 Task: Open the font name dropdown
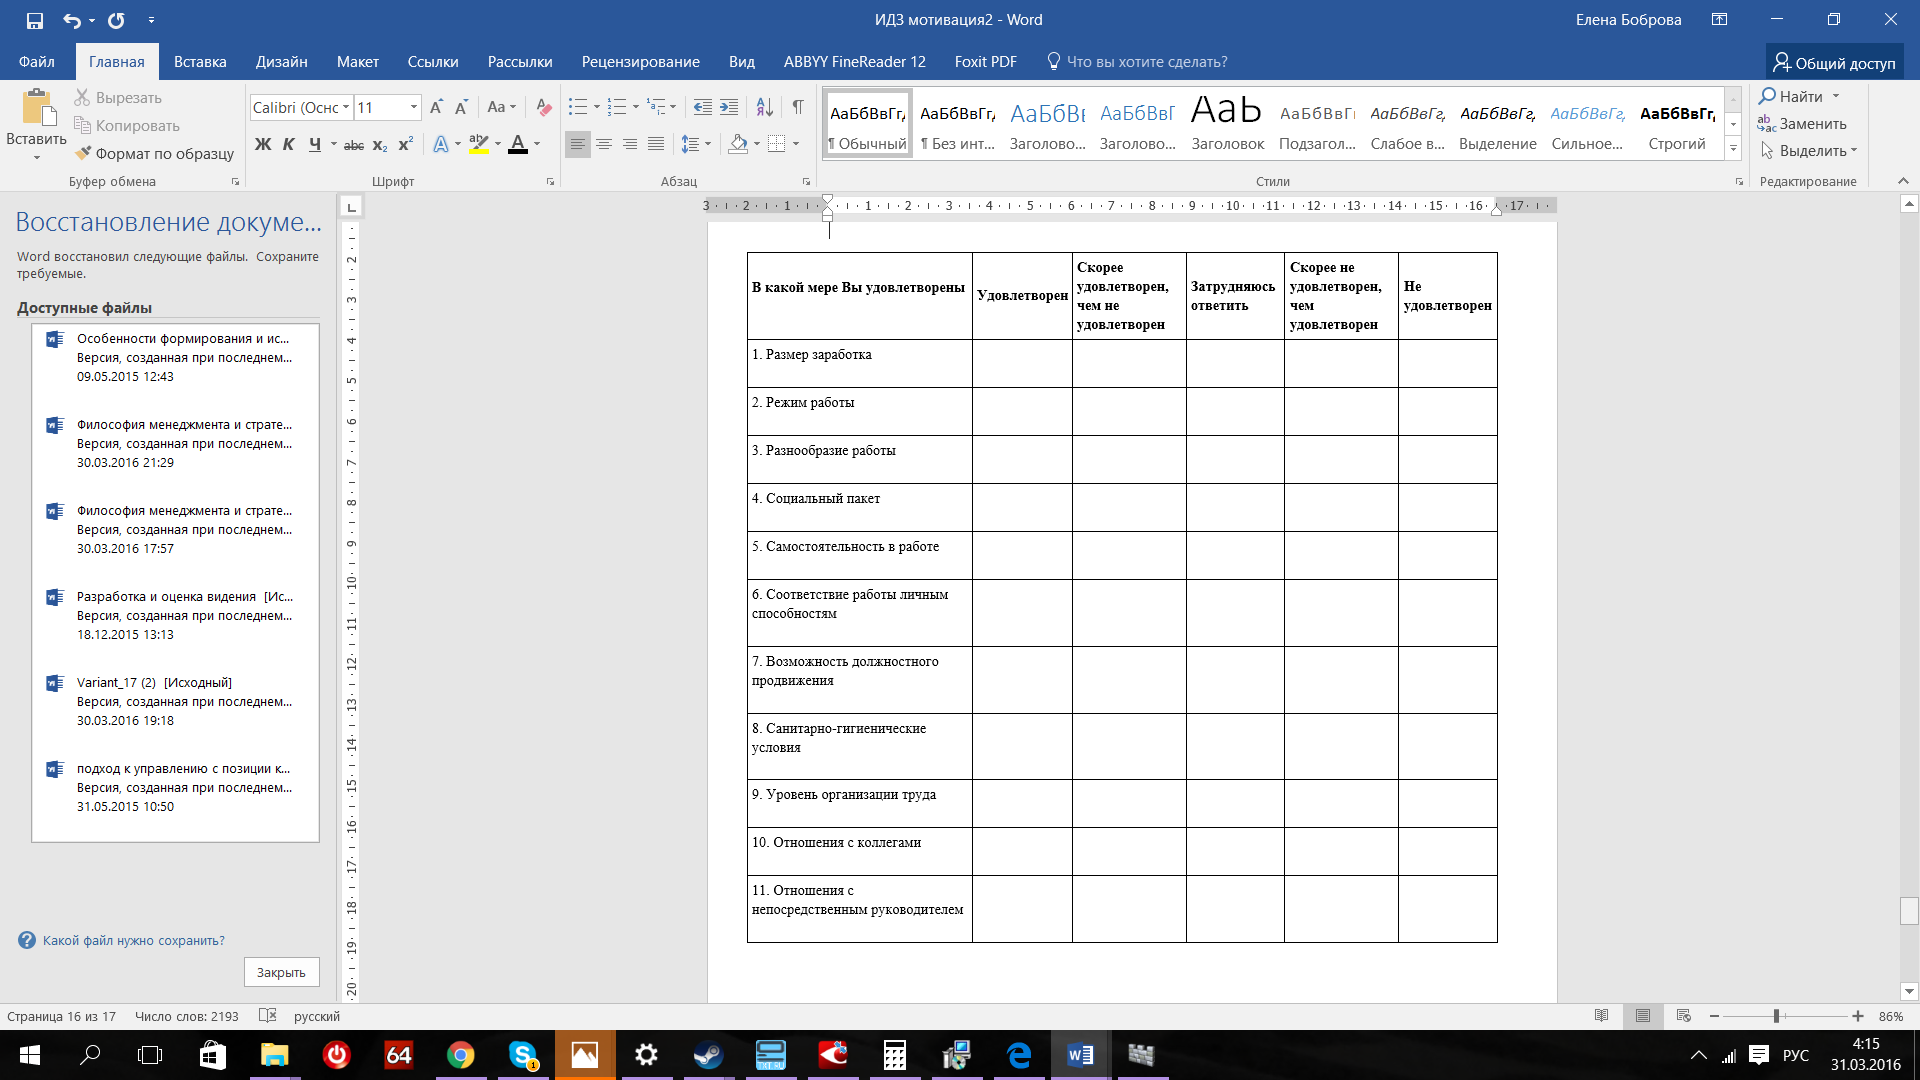click(346, 107)
